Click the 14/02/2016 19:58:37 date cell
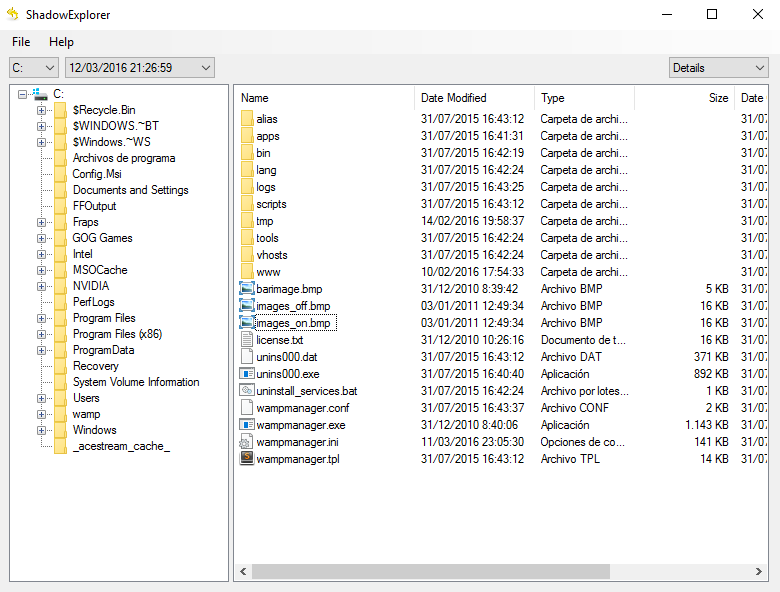 (x=472, y=221)
